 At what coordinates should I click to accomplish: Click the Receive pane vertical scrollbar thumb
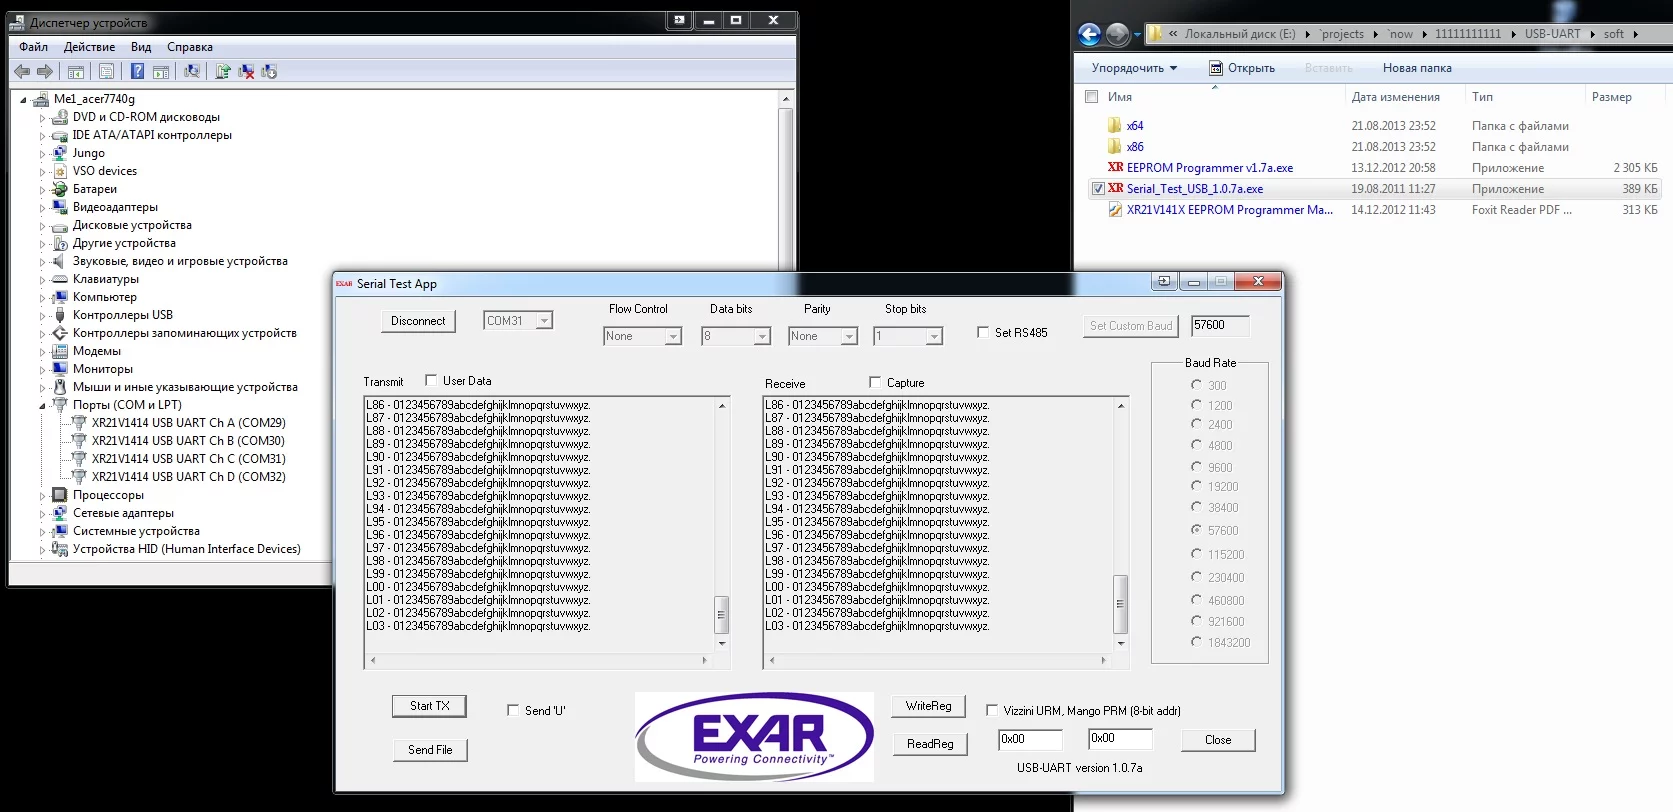click(x=1120, y=604)
